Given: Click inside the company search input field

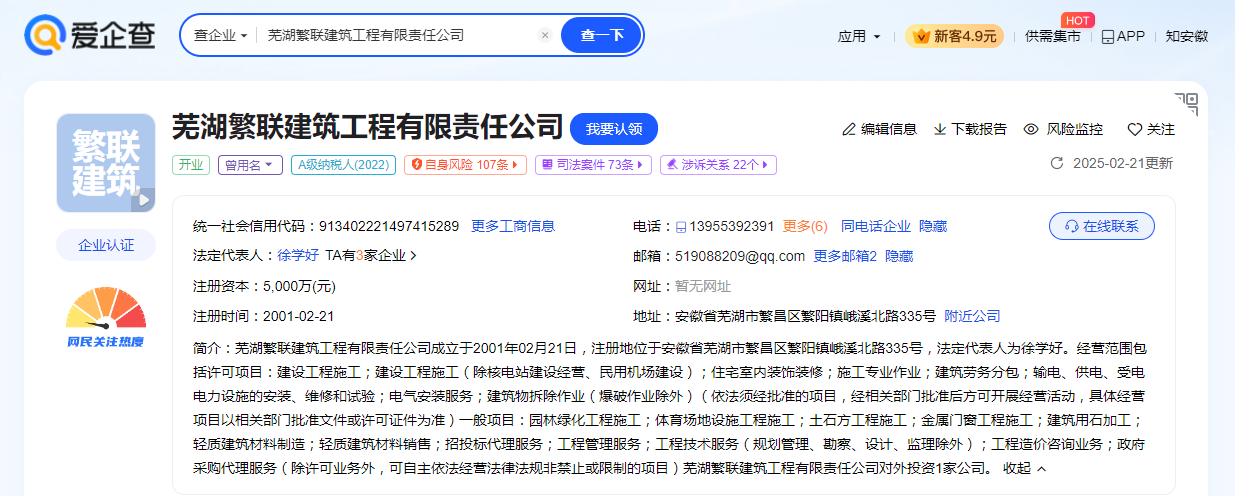Looking at the screenshot, I should 400,35.
